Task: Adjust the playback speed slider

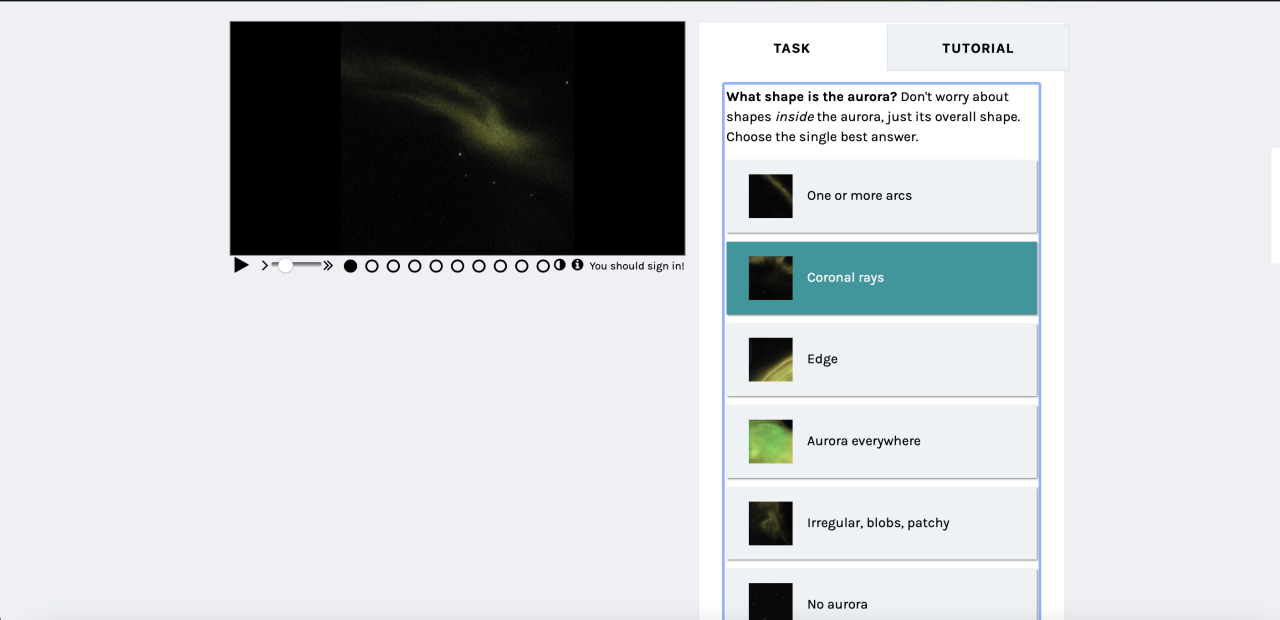Action: tap(297, 265)
